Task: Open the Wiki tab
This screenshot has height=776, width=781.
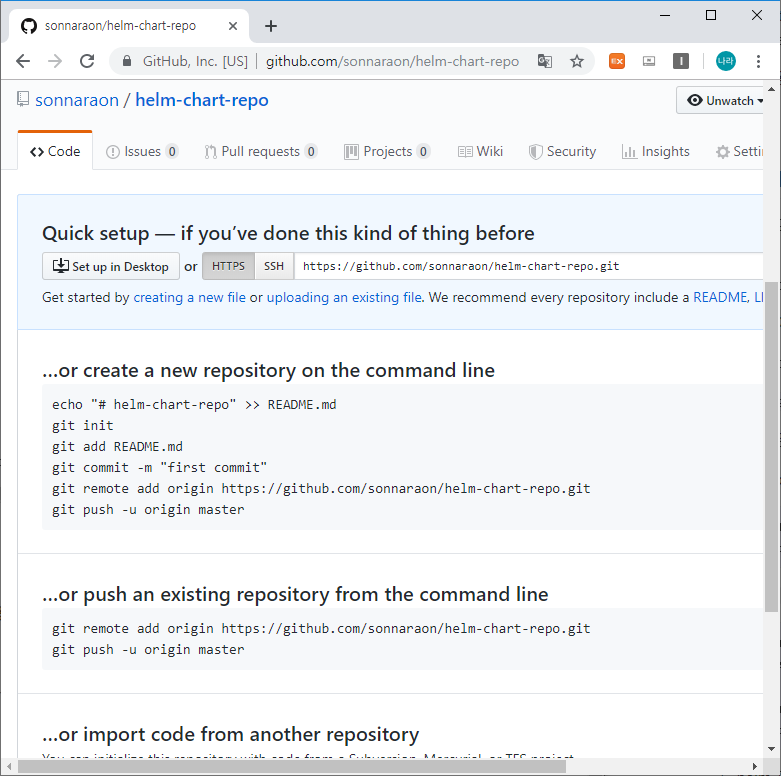Action: click(x=480, y=151)
